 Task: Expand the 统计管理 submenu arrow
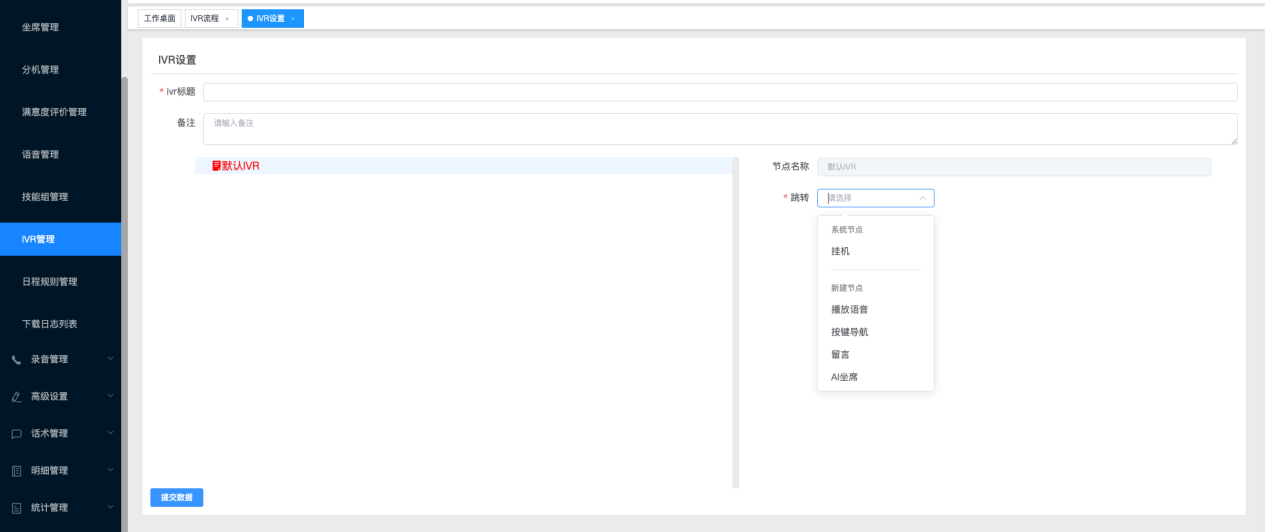click(x=110, y=507)
